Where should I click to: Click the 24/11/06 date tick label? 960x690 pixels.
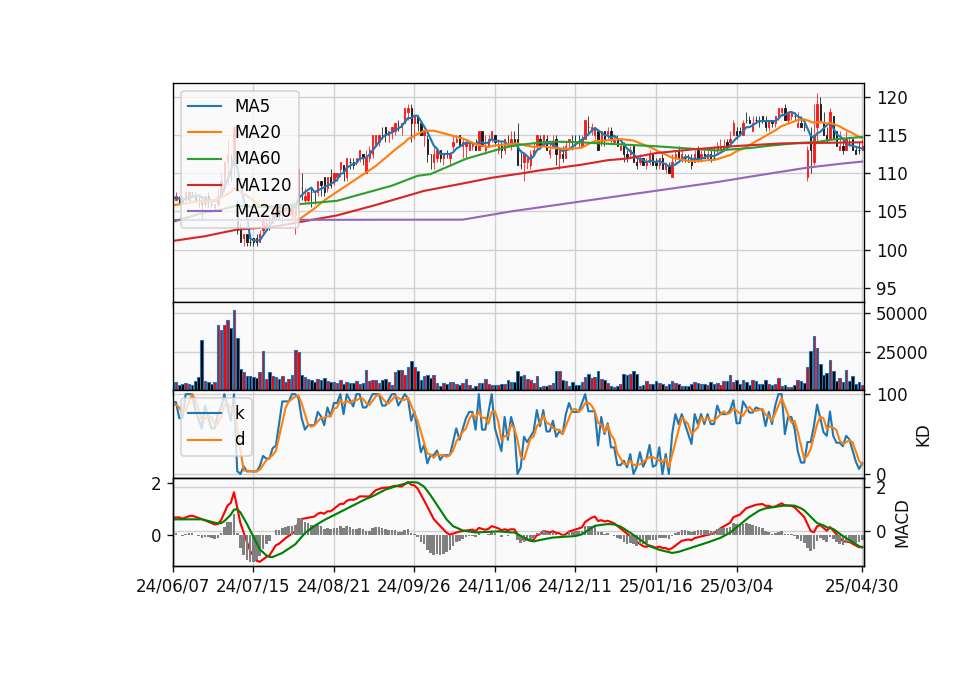coord(495,587)
